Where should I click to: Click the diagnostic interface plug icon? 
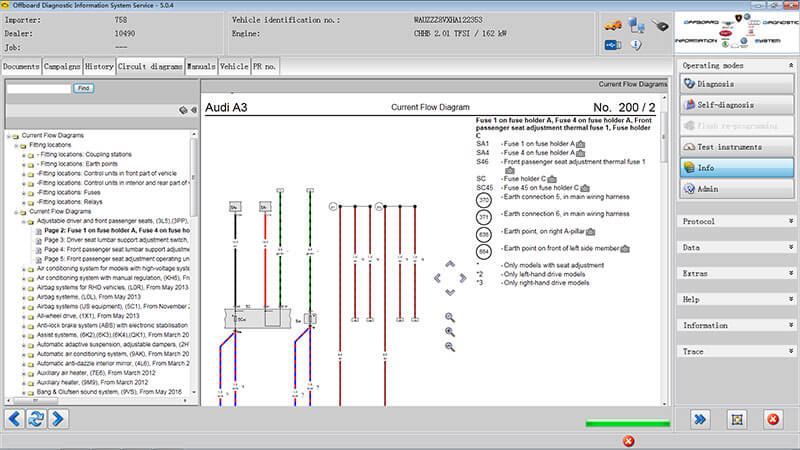tap(660, 25)
